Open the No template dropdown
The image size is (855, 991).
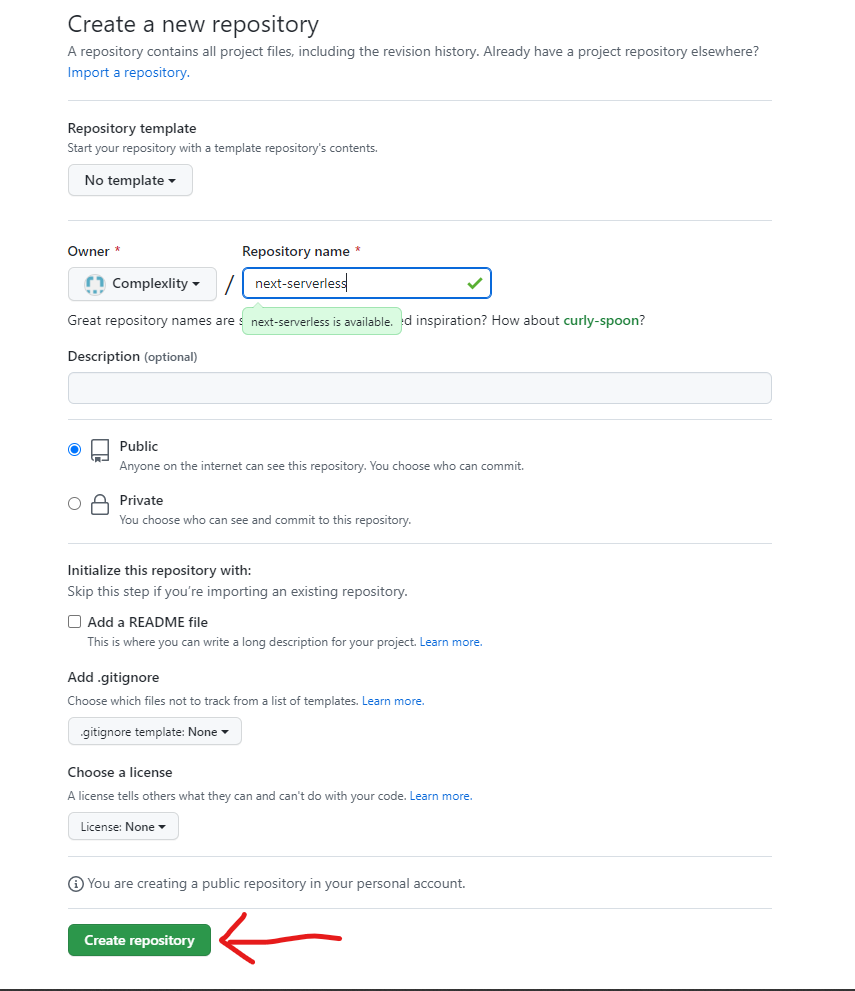click(130, 180)
